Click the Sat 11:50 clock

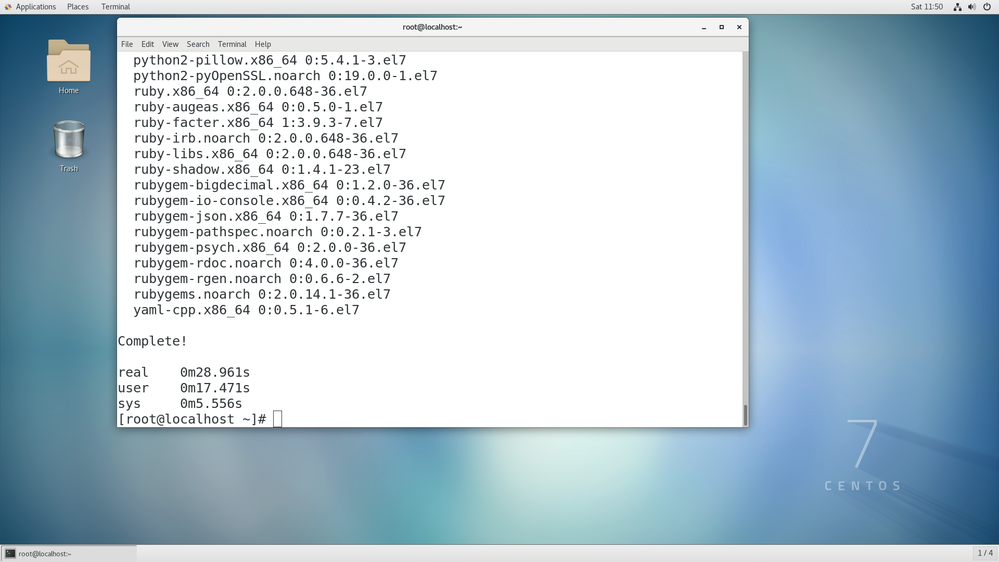[x=926, y=7]
